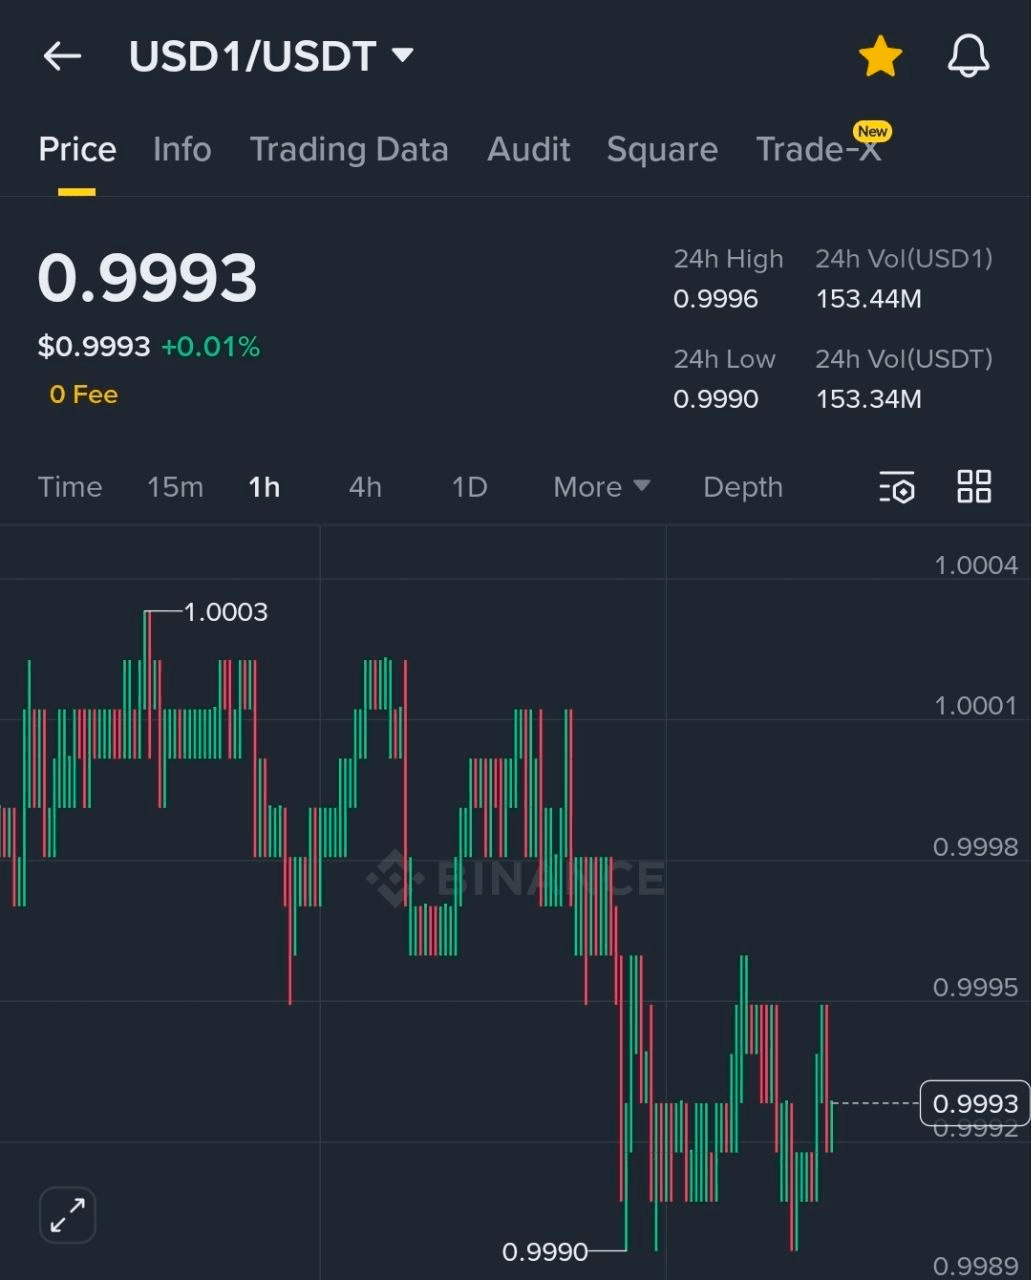Viewport: 1031px width, 1280px height.
Task: Switch chart to 1D interval
Action: point(469,487)
